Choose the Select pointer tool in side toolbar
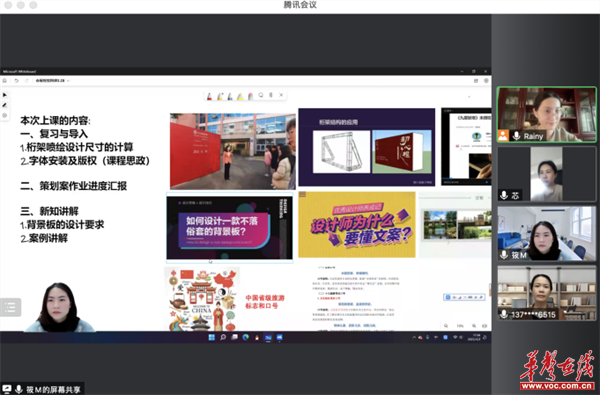 tap(5, 95)
